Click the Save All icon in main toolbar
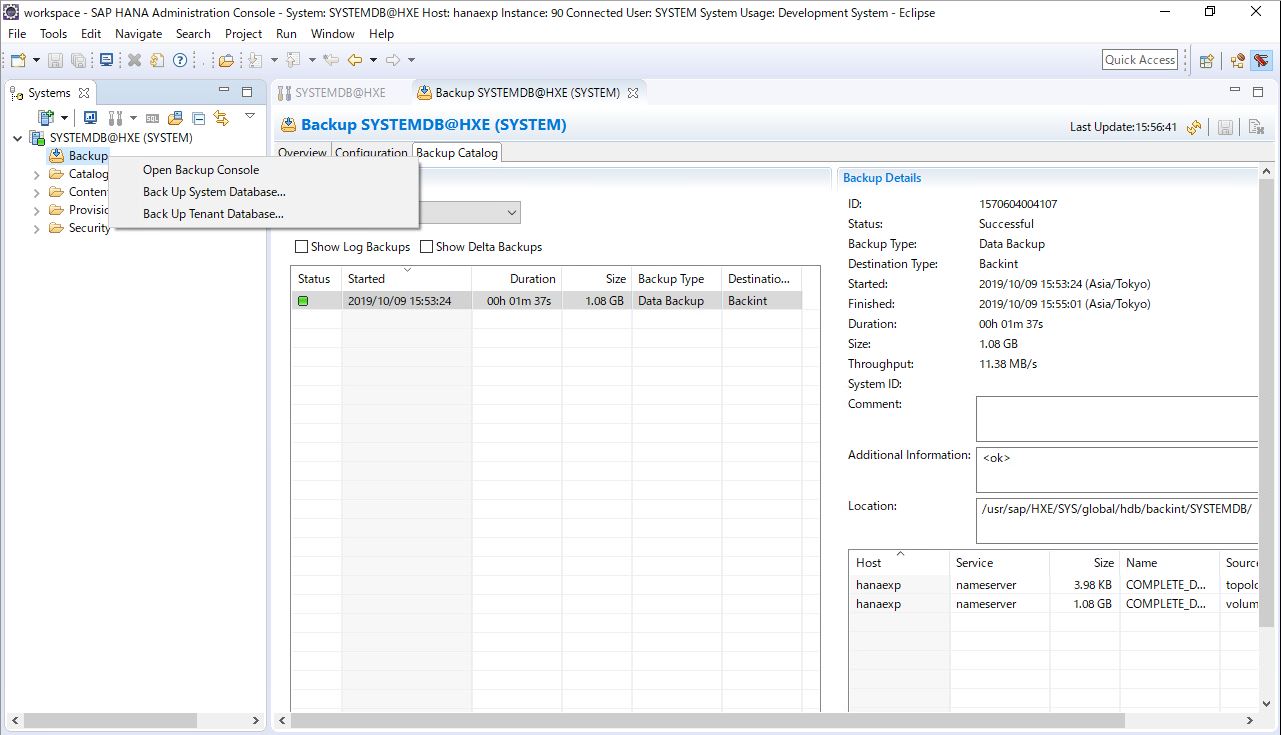 78,60
